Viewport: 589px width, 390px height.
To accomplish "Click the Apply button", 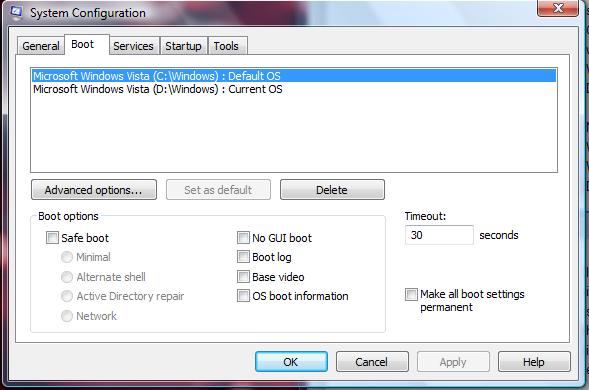I will [453, 362].
